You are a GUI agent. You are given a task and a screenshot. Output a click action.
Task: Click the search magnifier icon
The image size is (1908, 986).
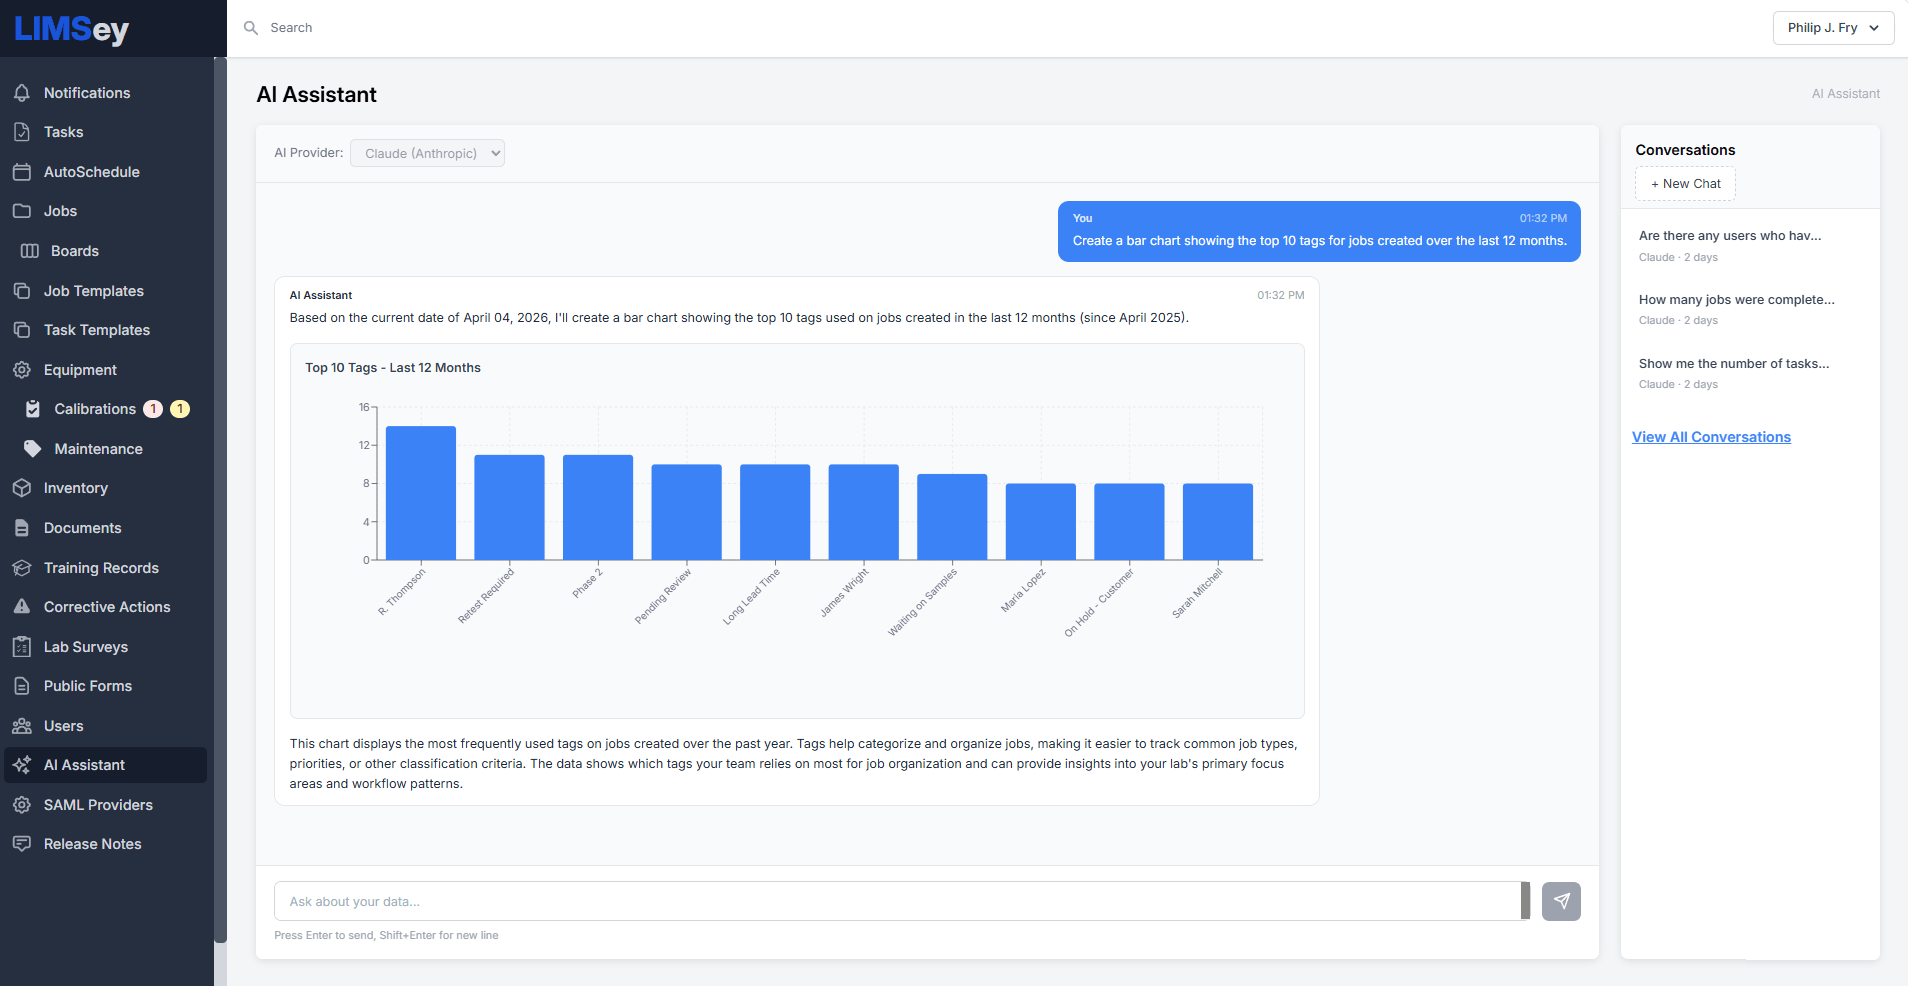[251, 28]
